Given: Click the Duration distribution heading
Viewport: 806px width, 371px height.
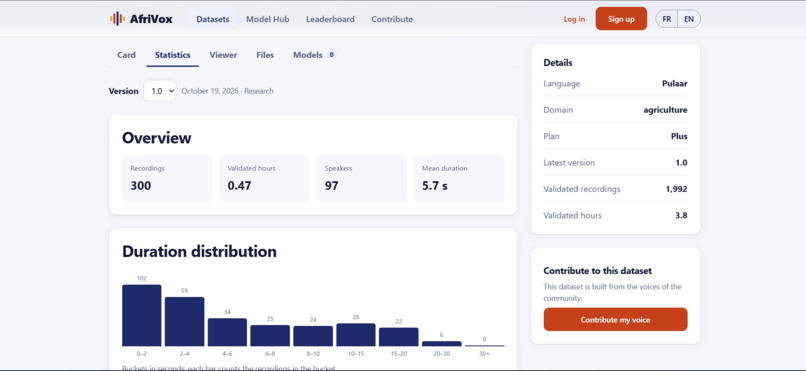Looking at the screenshot, I should click(199, 251).
